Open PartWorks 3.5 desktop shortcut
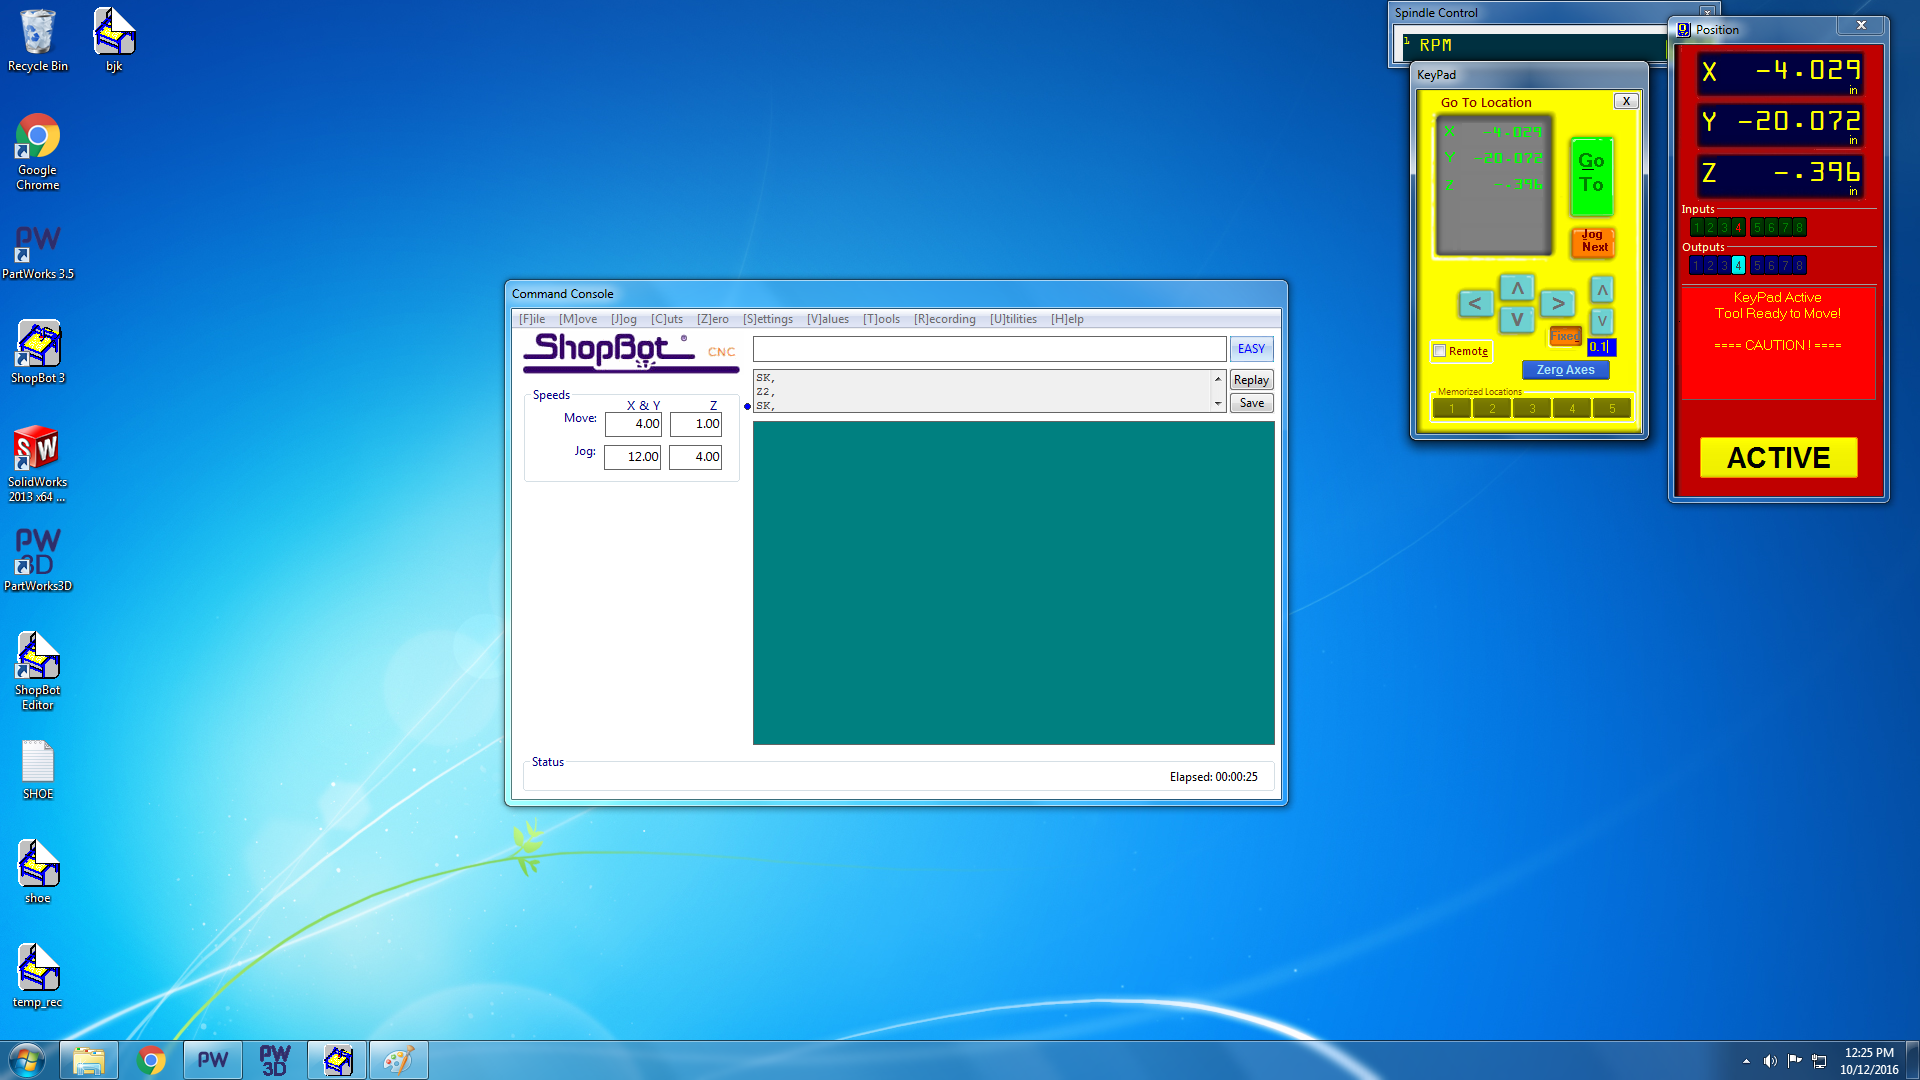This screenshot has width=1920, height=1080. [x=37, y=252]
